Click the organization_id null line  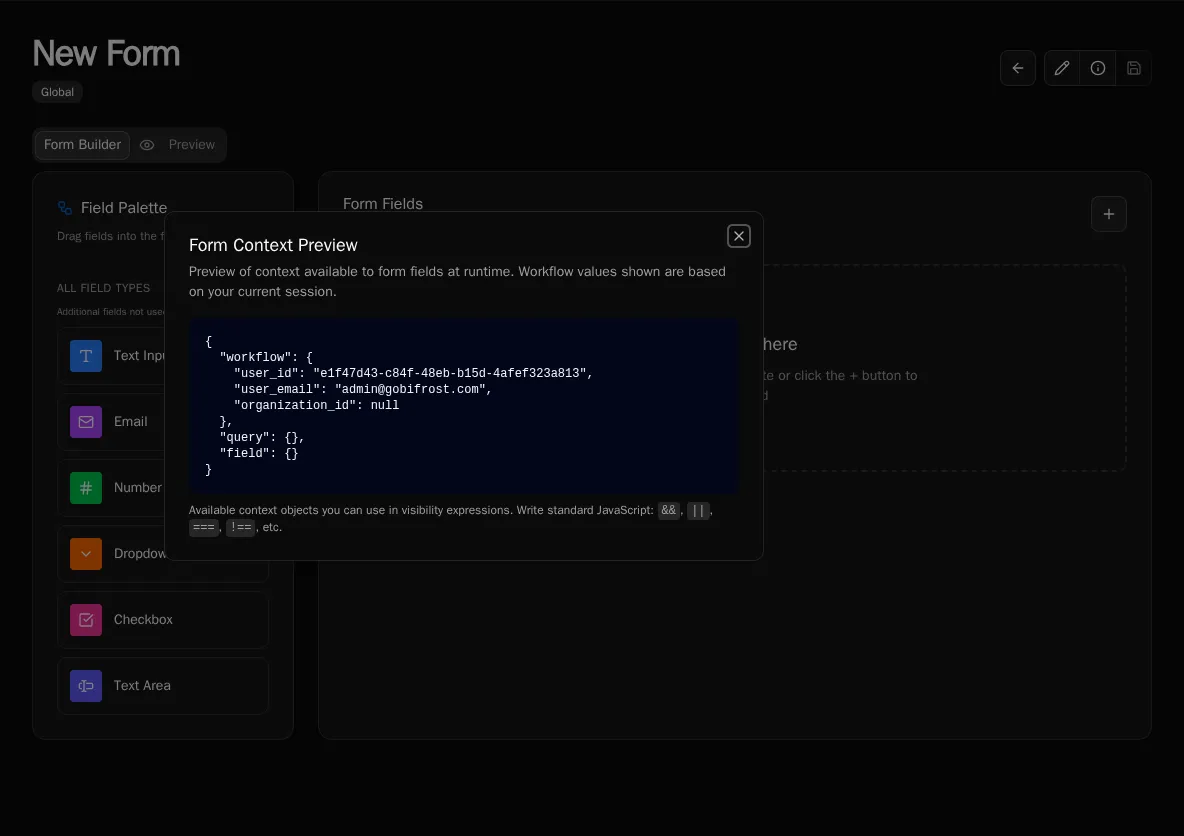click(x=316, y=405)
